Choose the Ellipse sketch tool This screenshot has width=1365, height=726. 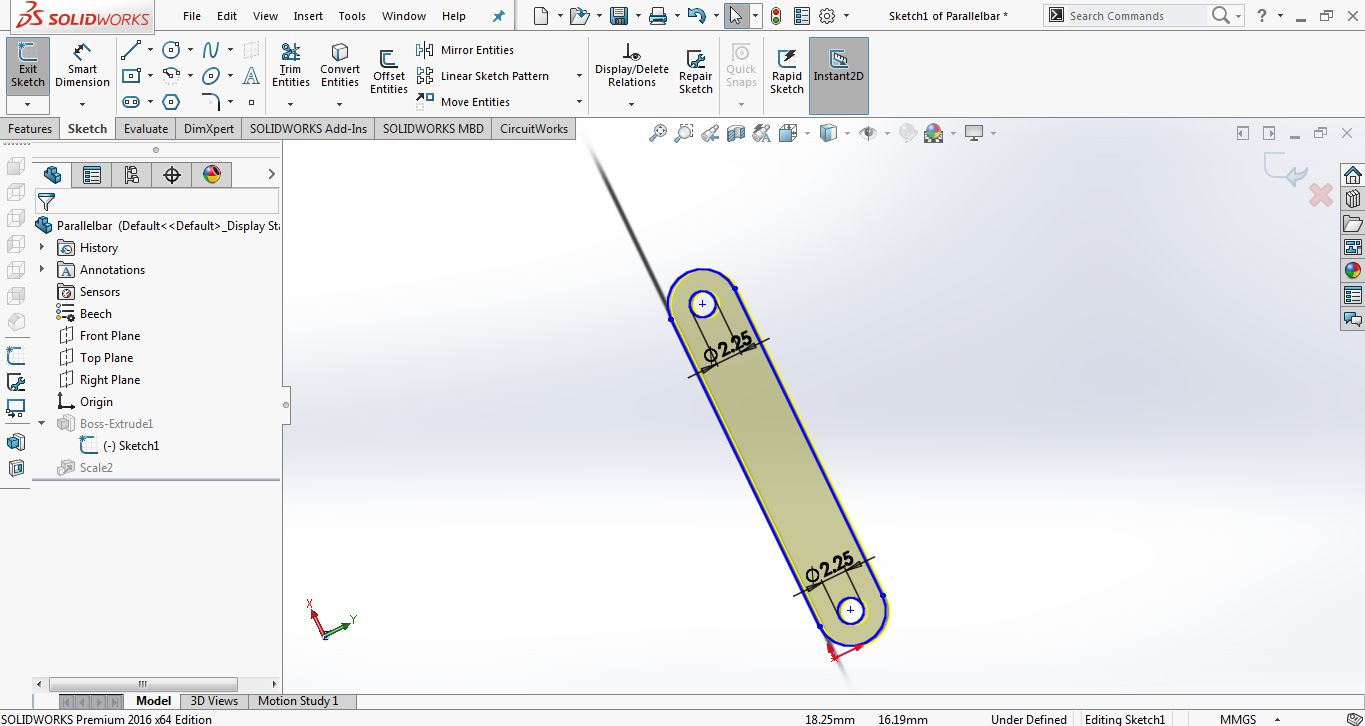211,76
